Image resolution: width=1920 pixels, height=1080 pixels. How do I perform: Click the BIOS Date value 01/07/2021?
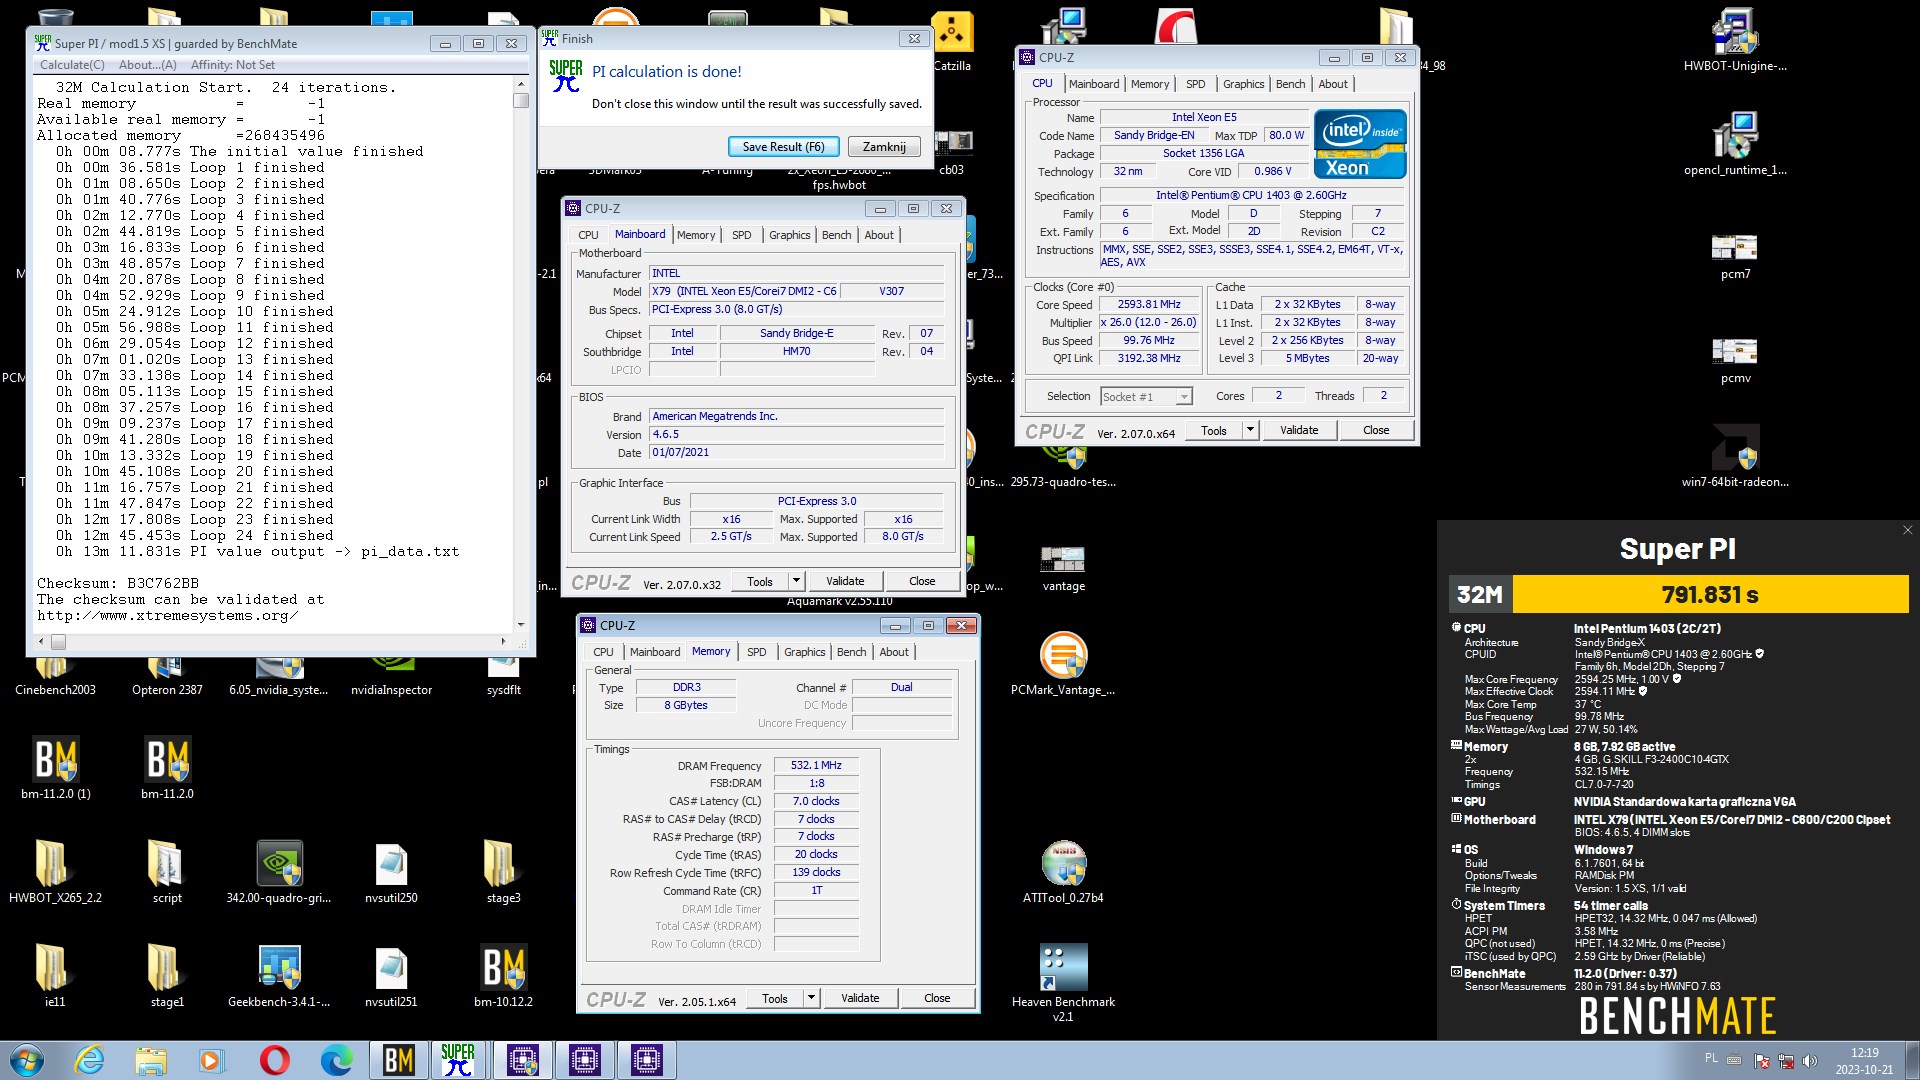click(x=796, y=453)
